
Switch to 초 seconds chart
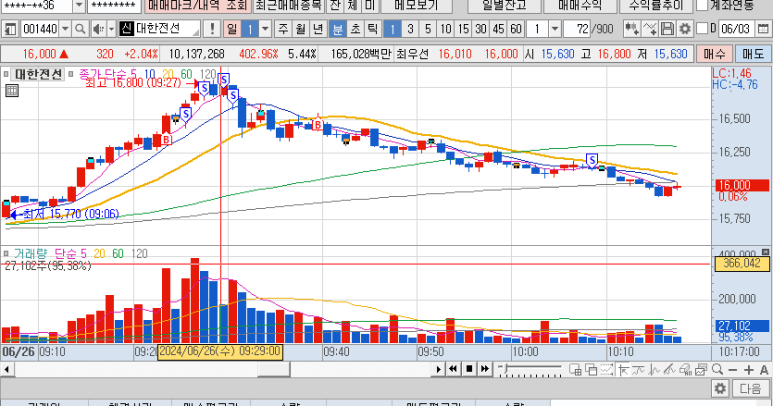[x=355, y=29]
